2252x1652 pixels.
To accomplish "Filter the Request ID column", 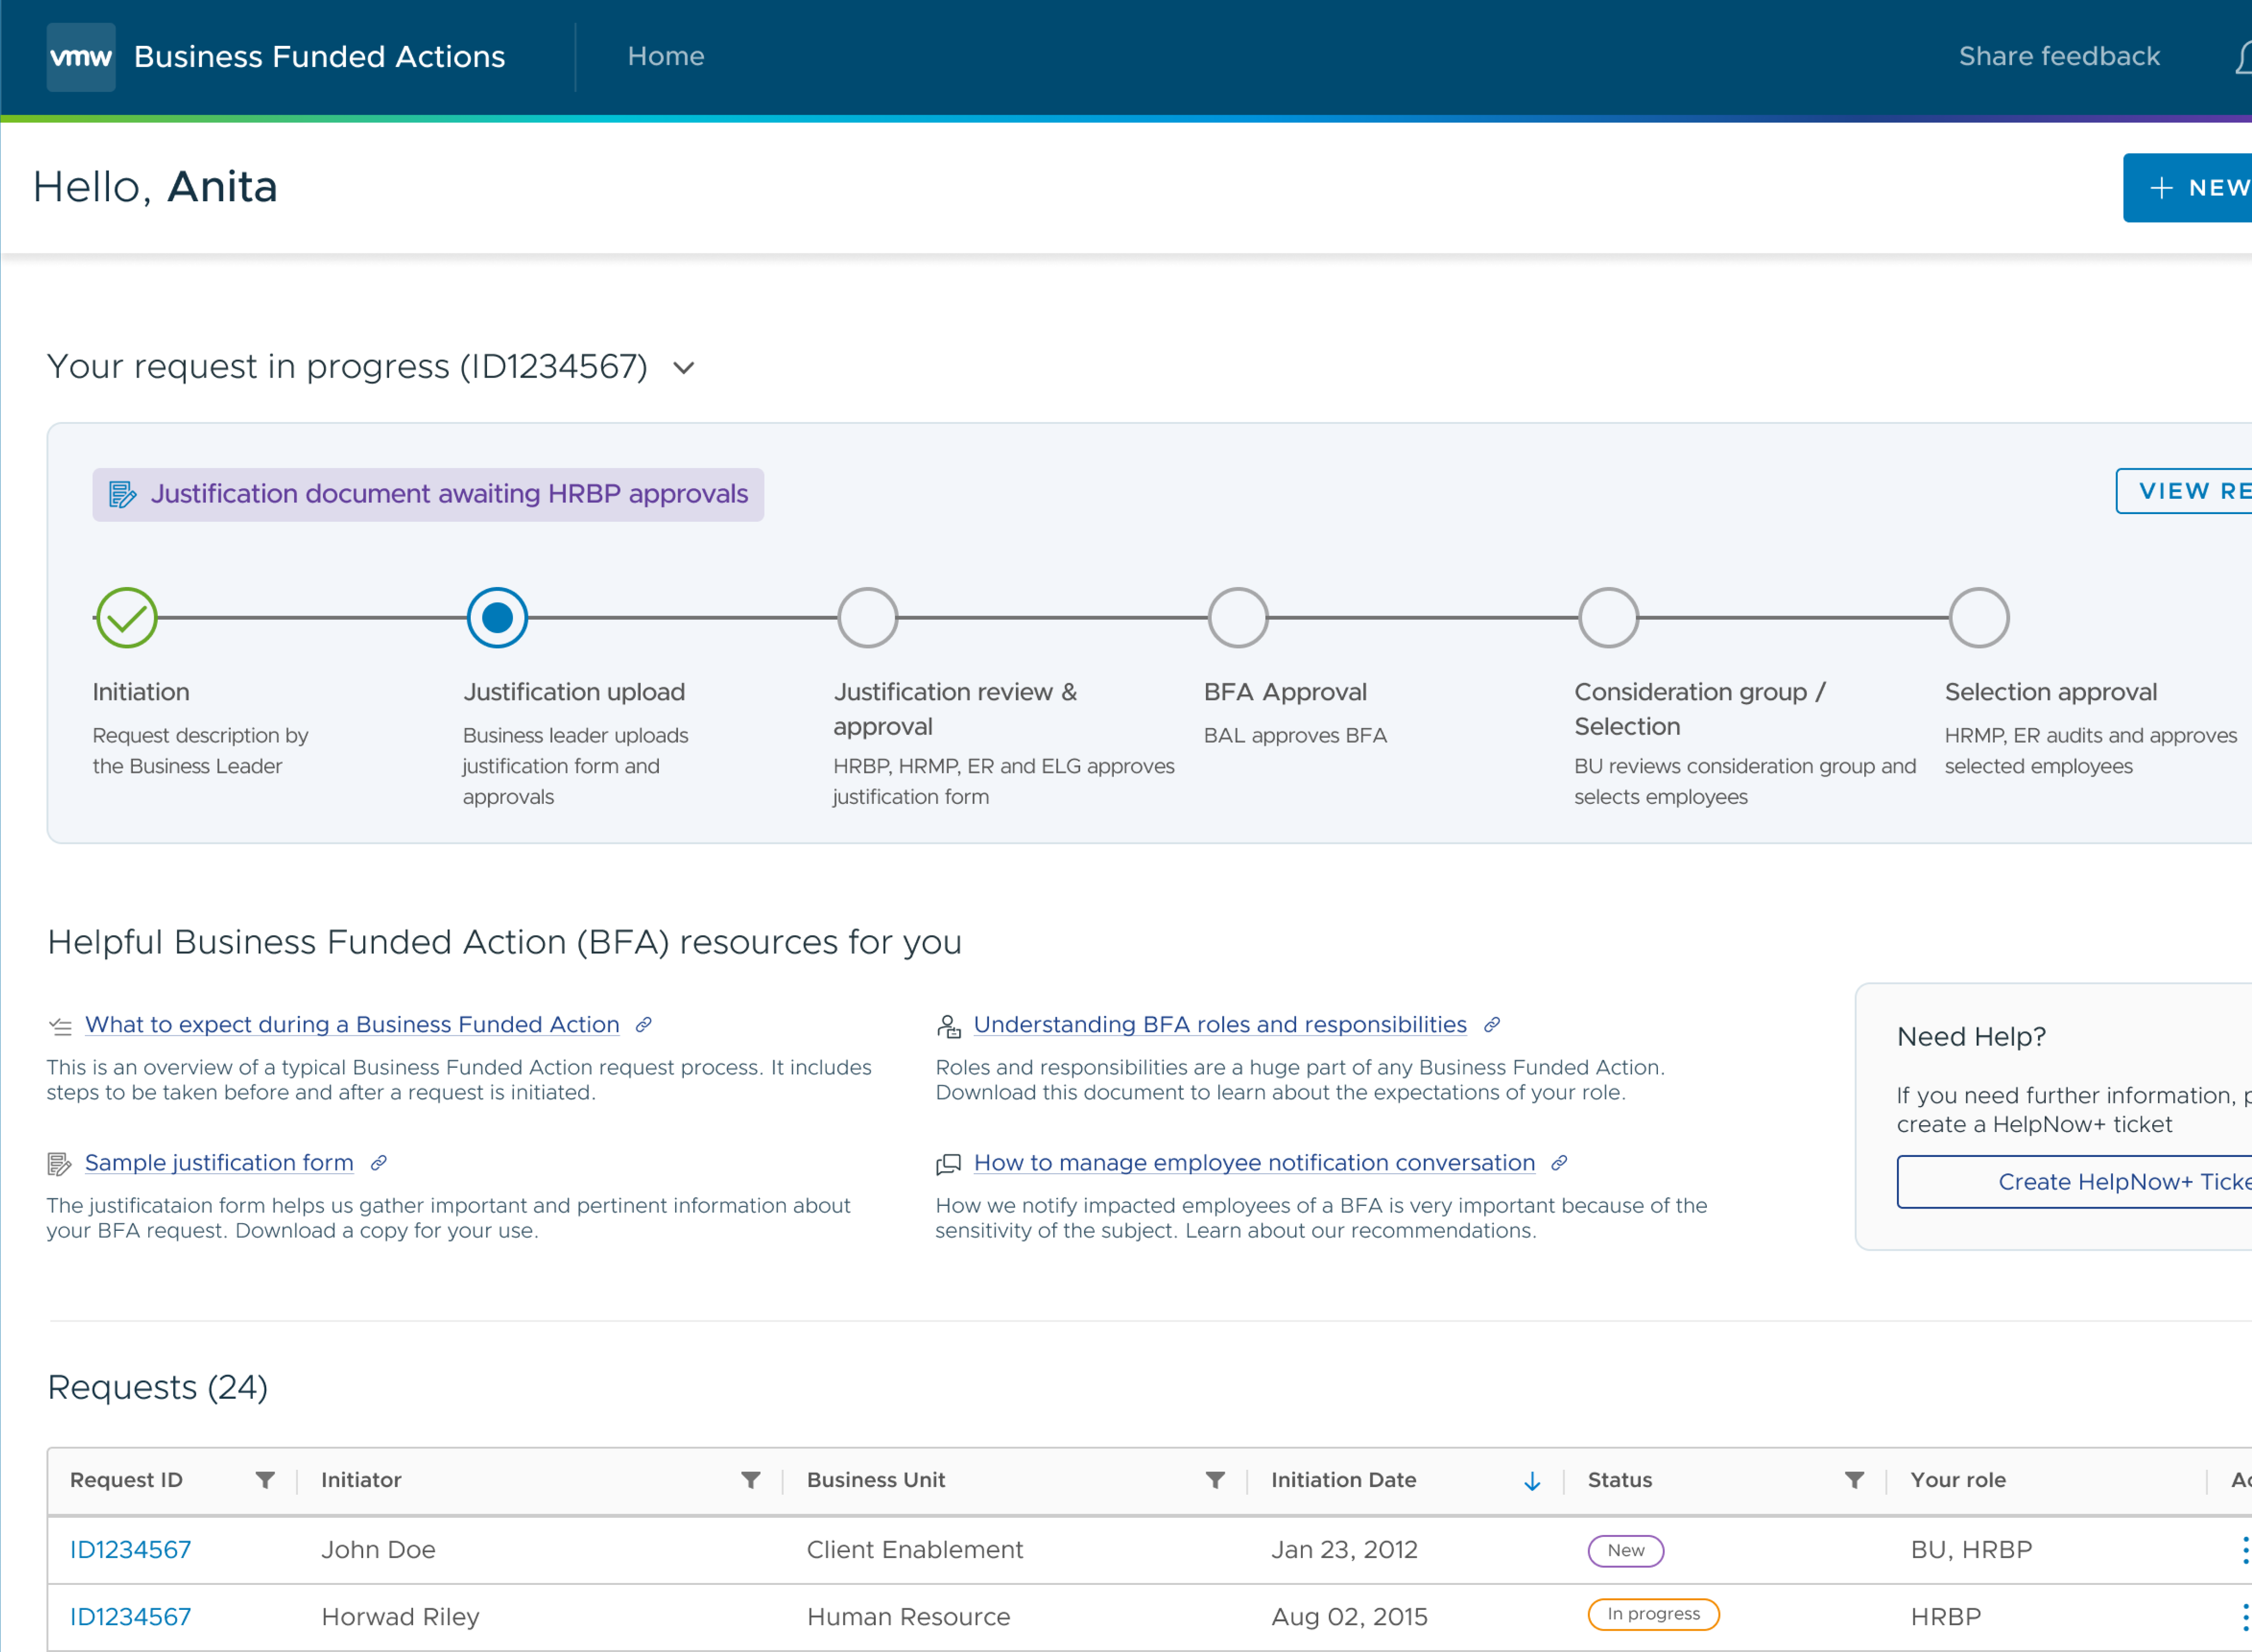I will [x=265, y=1480].
